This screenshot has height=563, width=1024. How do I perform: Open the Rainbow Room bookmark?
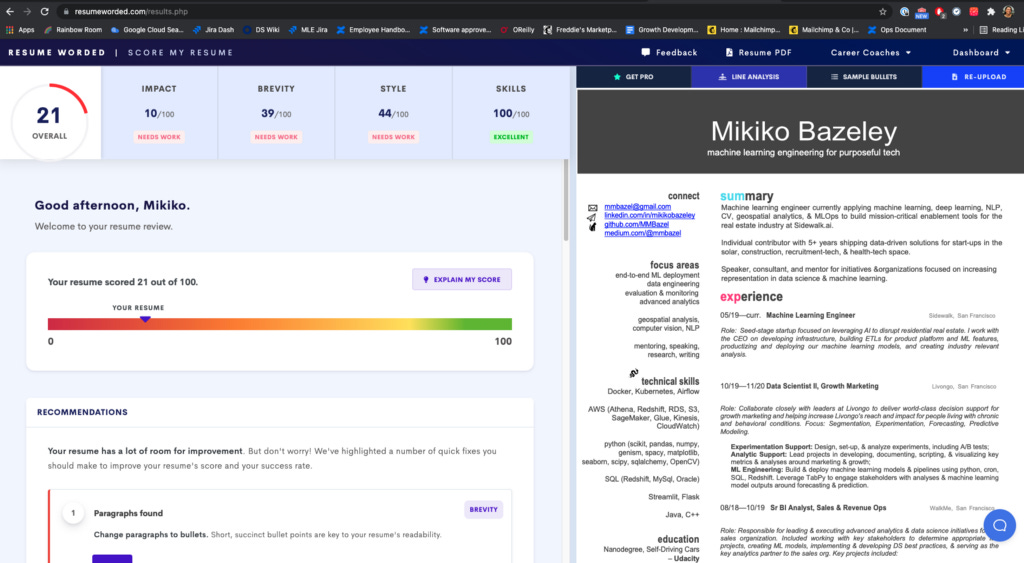(72, 29)
